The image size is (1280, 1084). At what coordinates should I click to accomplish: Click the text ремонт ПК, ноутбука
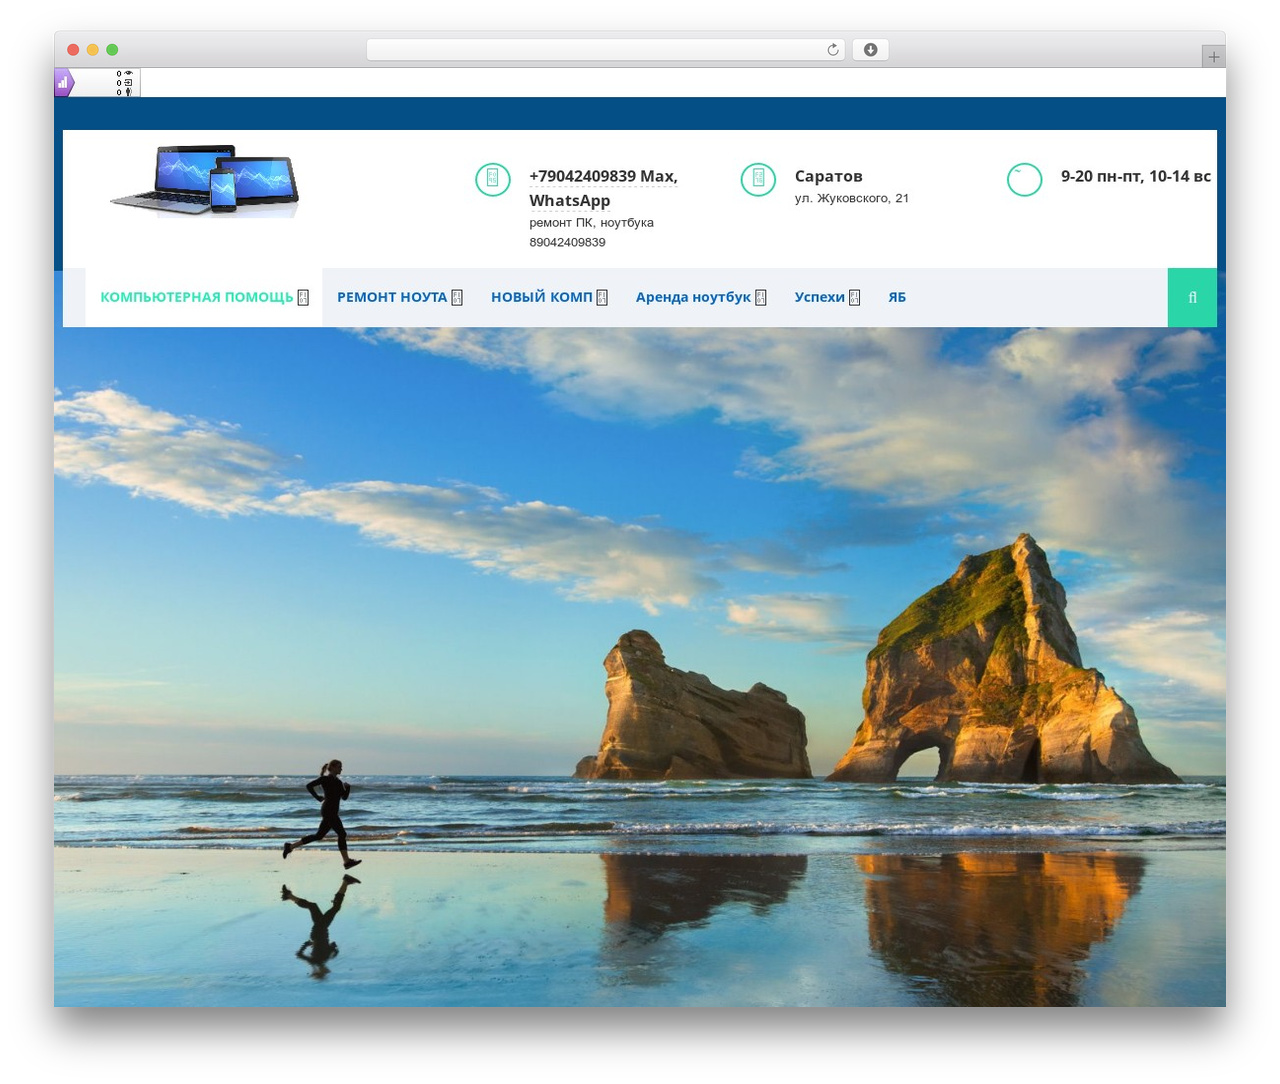(x=592, y=223)
